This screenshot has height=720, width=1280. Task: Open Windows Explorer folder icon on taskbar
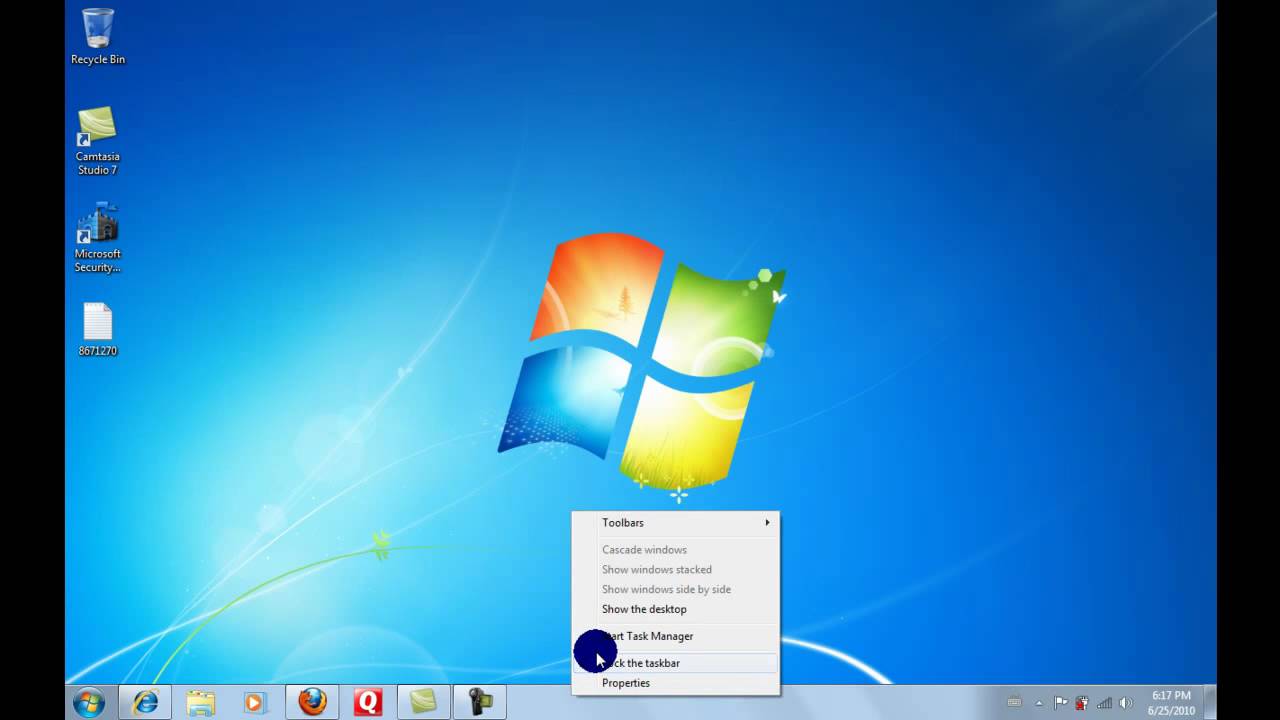[x=201, y=702]
